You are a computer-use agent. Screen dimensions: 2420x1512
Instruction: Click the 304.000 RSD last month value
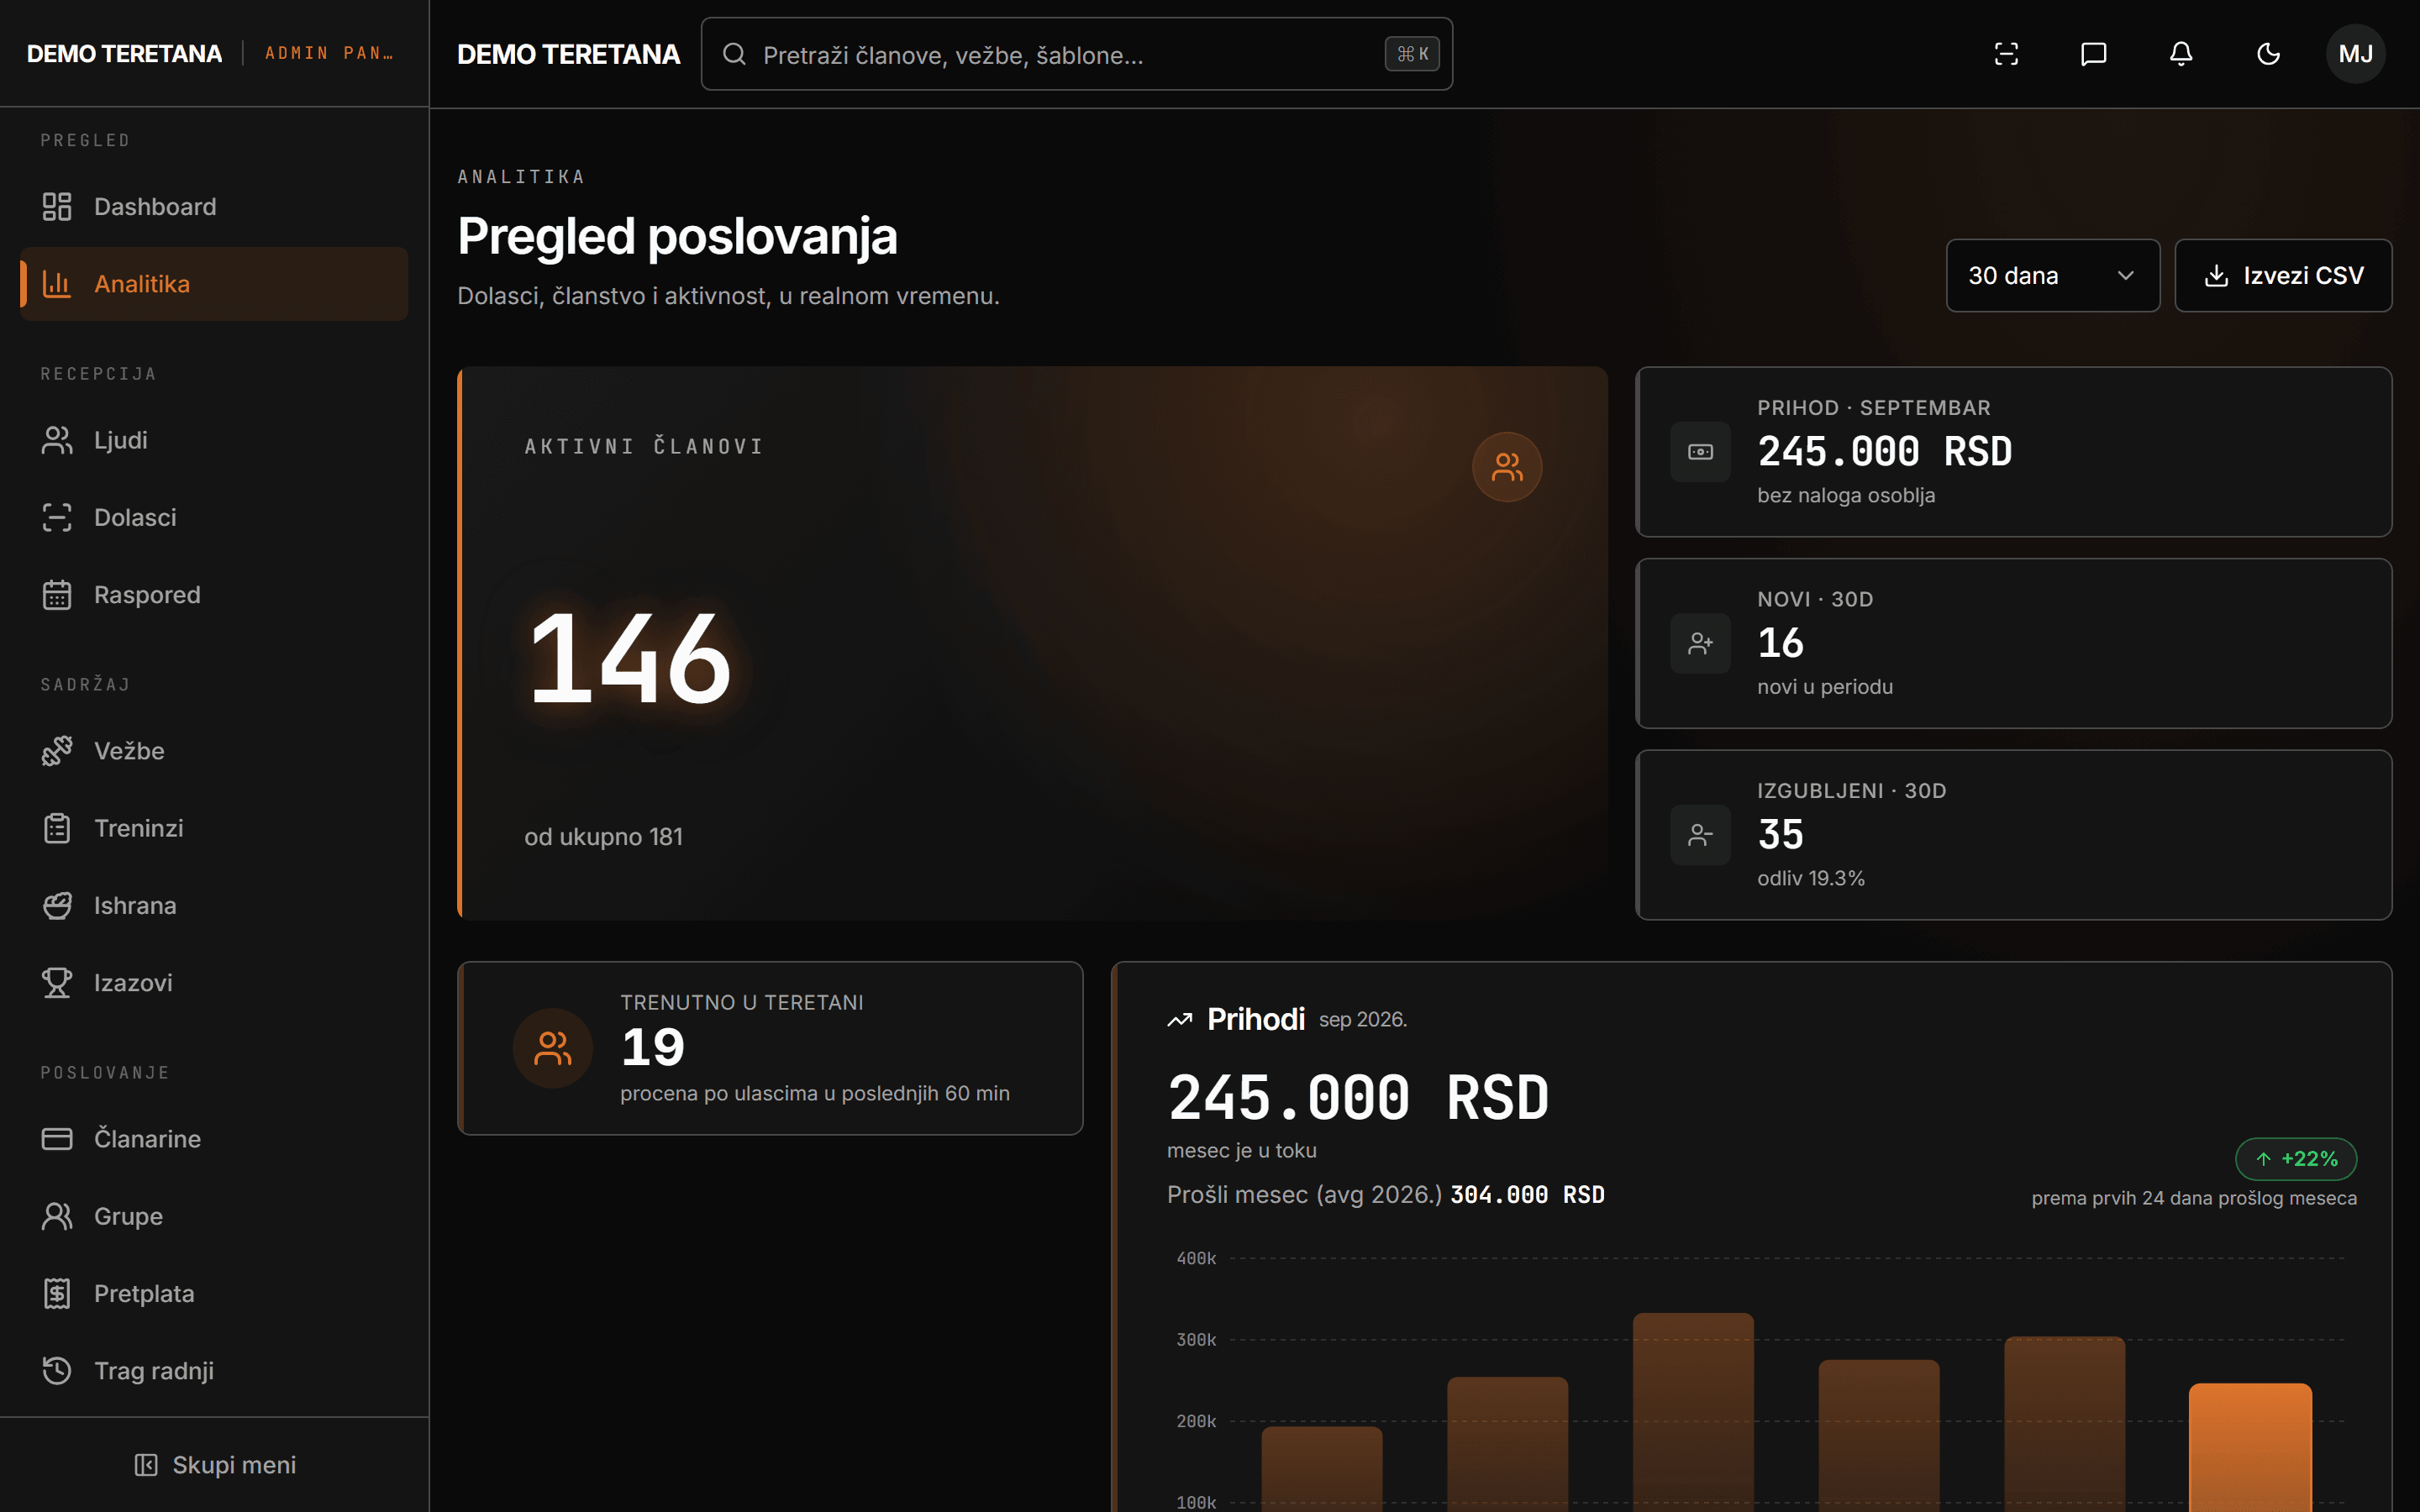(x=1527, y=1195)
